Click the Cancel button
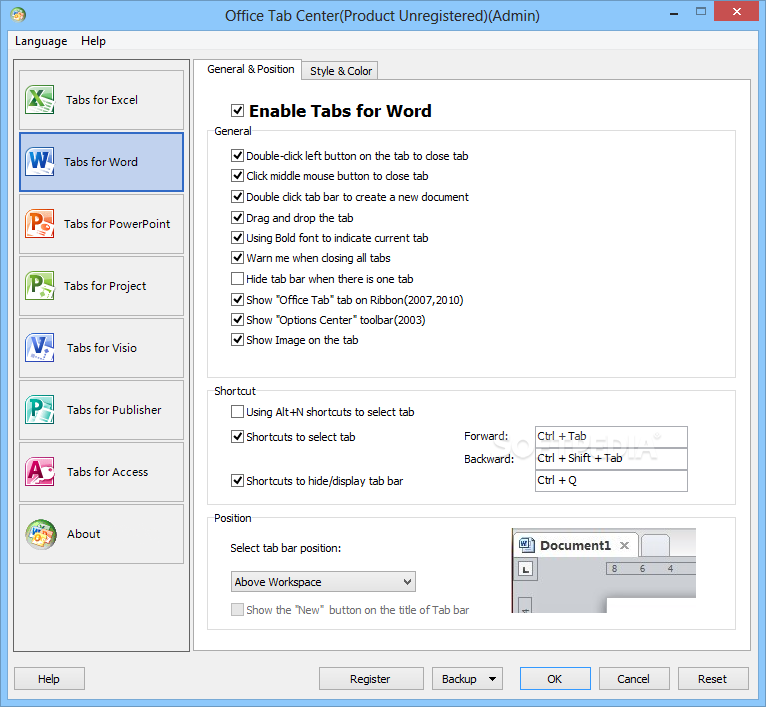The image size is (766, 707). tap(634, 679)
